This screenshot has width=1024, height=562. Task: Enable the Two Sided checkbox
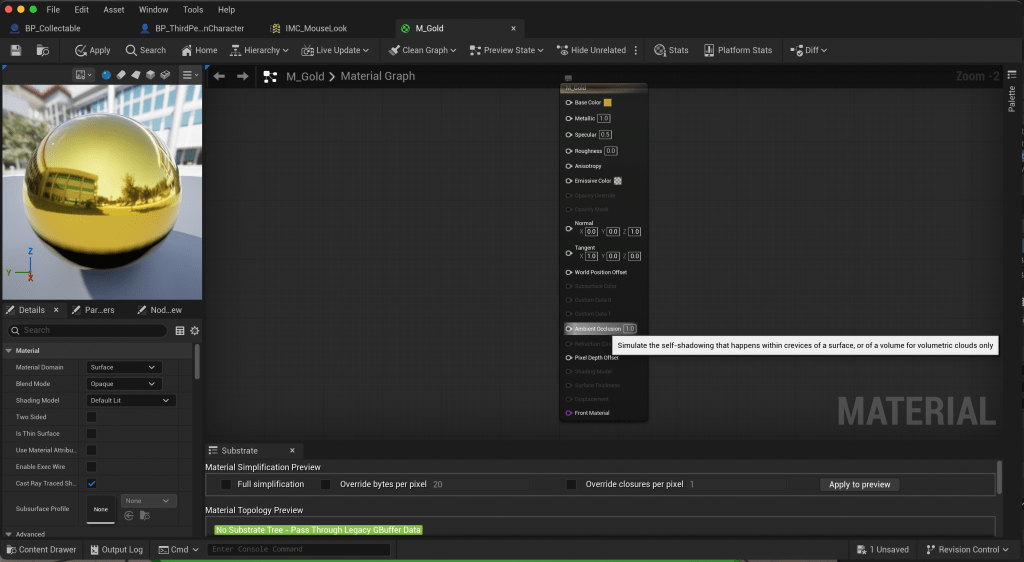pos(92,417)
